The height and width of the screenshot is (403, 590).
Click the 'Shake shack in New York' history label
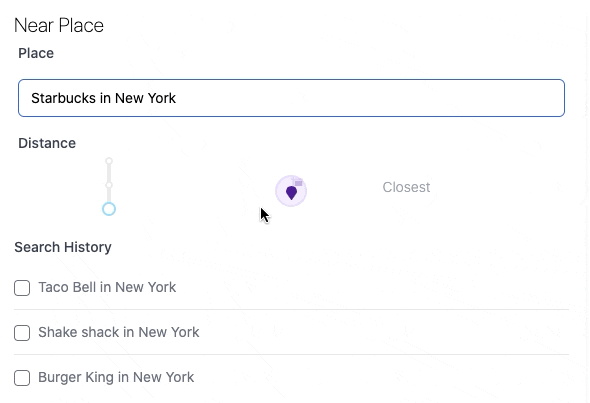119,332
